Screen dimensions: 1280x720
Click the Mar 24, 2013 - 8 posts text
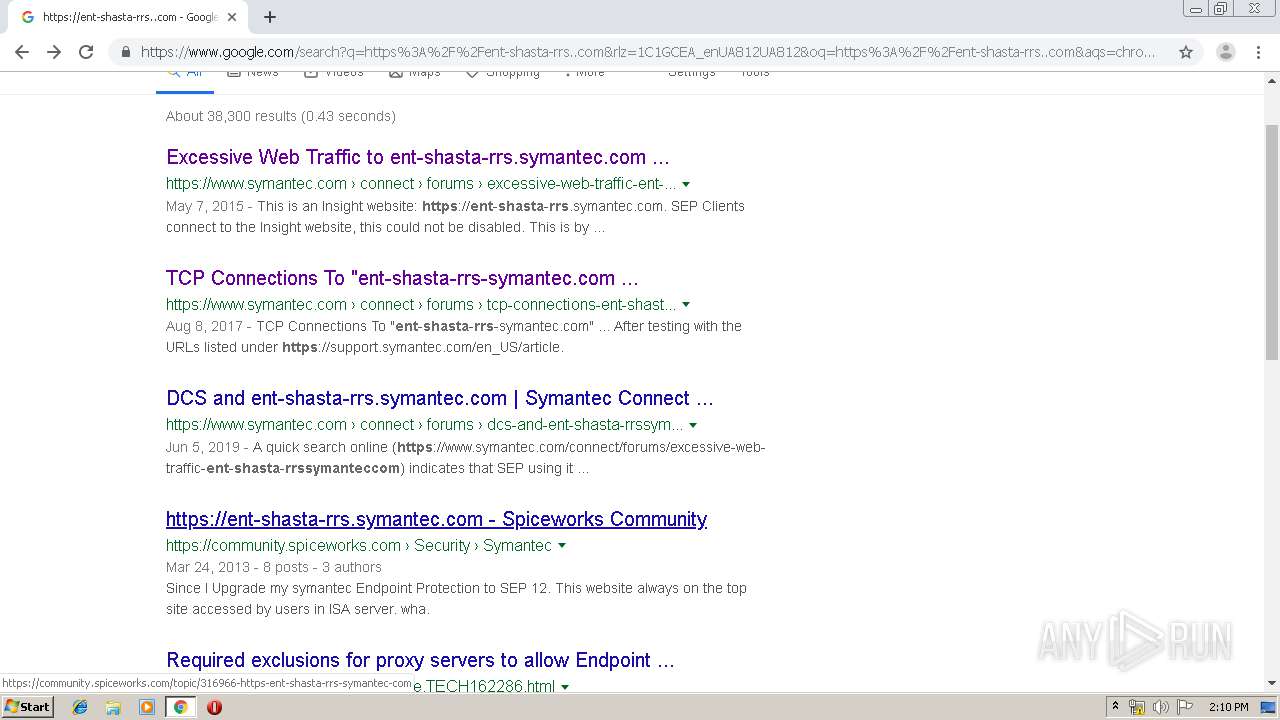click(x=274, y=567)
